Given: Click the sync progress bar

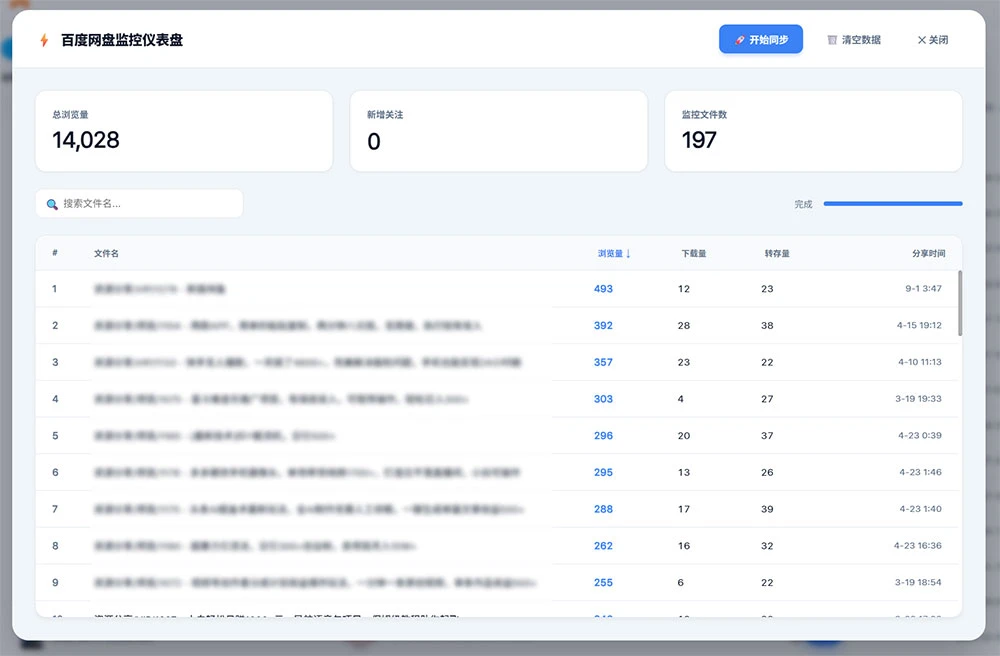Looking at the screenshot, I should coord(892,204).
